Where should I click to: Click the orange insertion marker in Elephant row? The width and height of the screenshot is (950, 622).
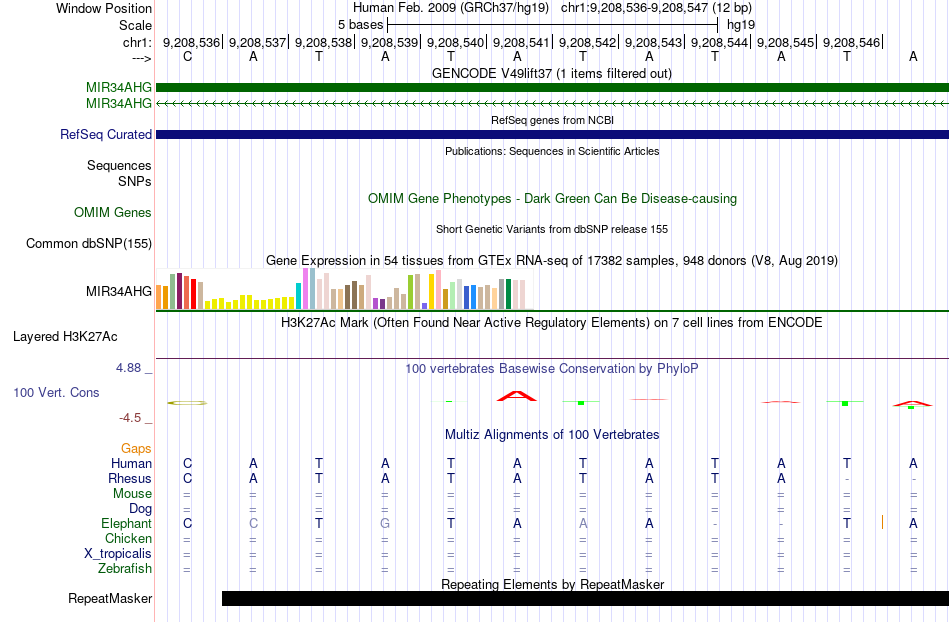pyautogui.click(x=882, y=522)
